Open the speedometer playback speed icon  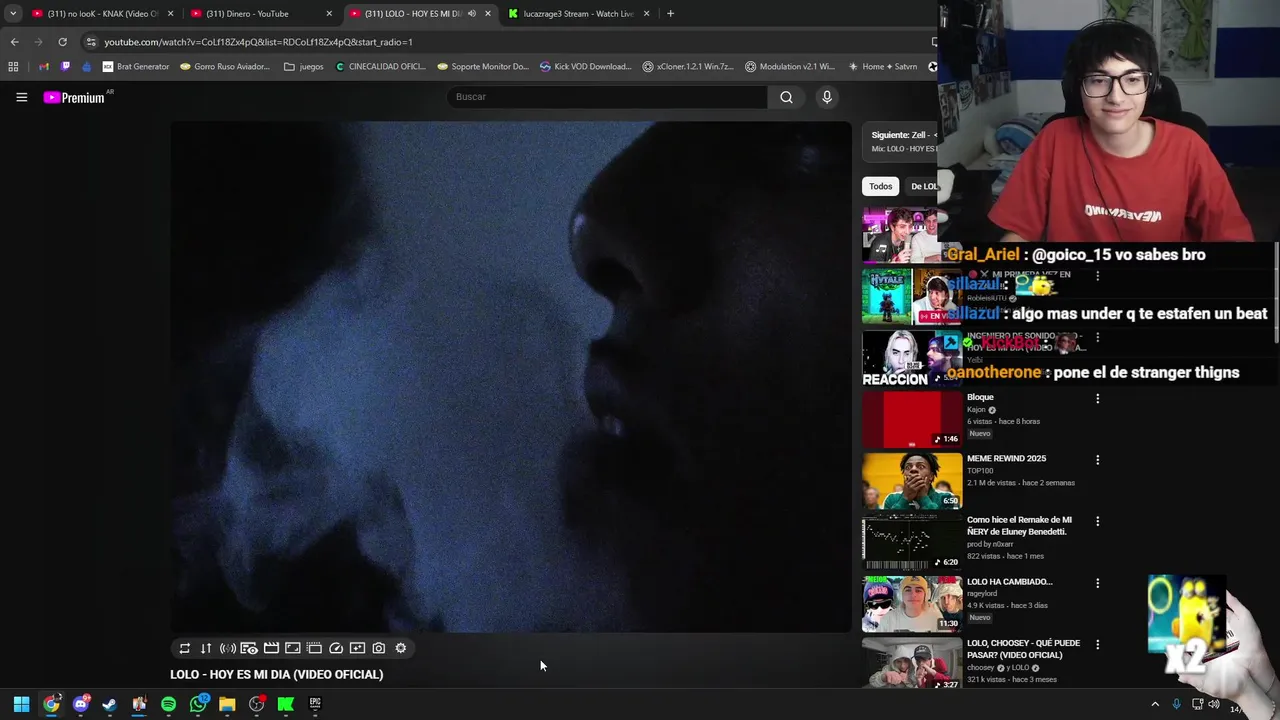[336, 648]
